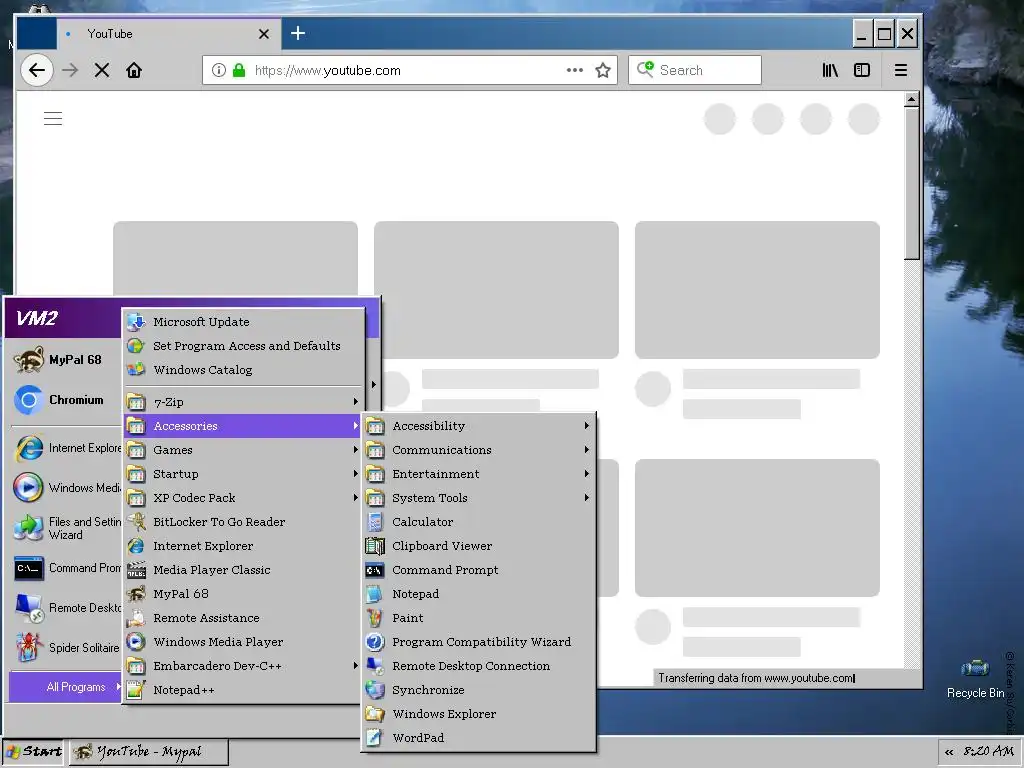Click the 8:20 AM system clock
Screen dimensions: 1024x768
coord(988,752)
